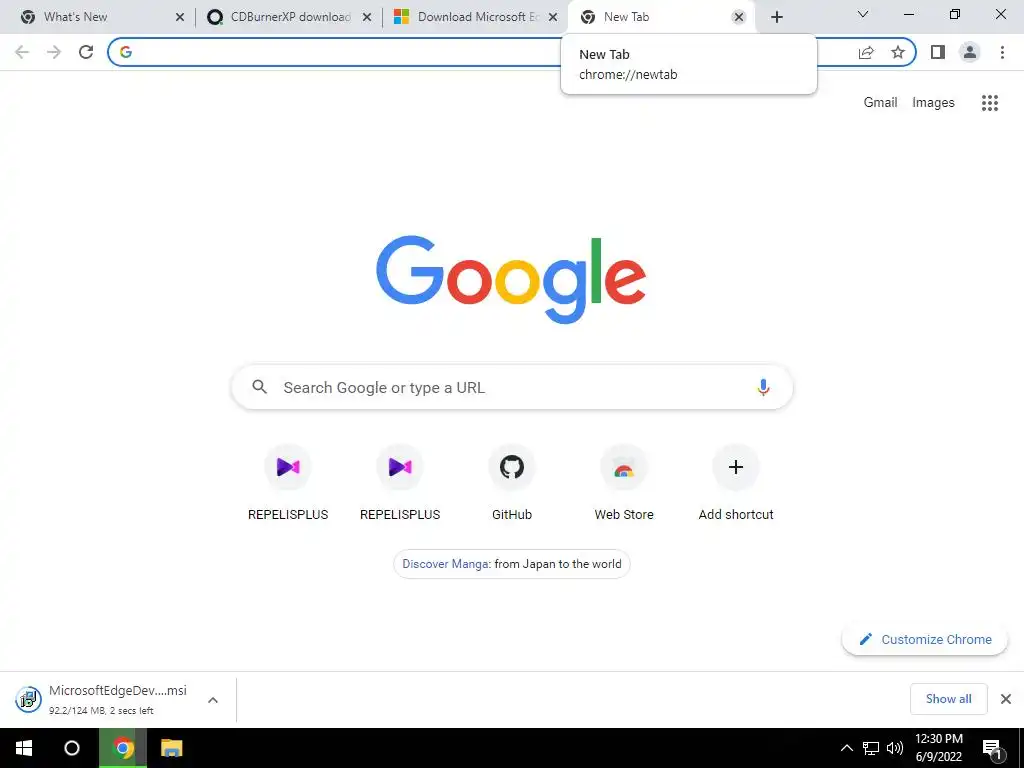
Task: Close the CDBurnerXP download tab
Action: point(367,17)
